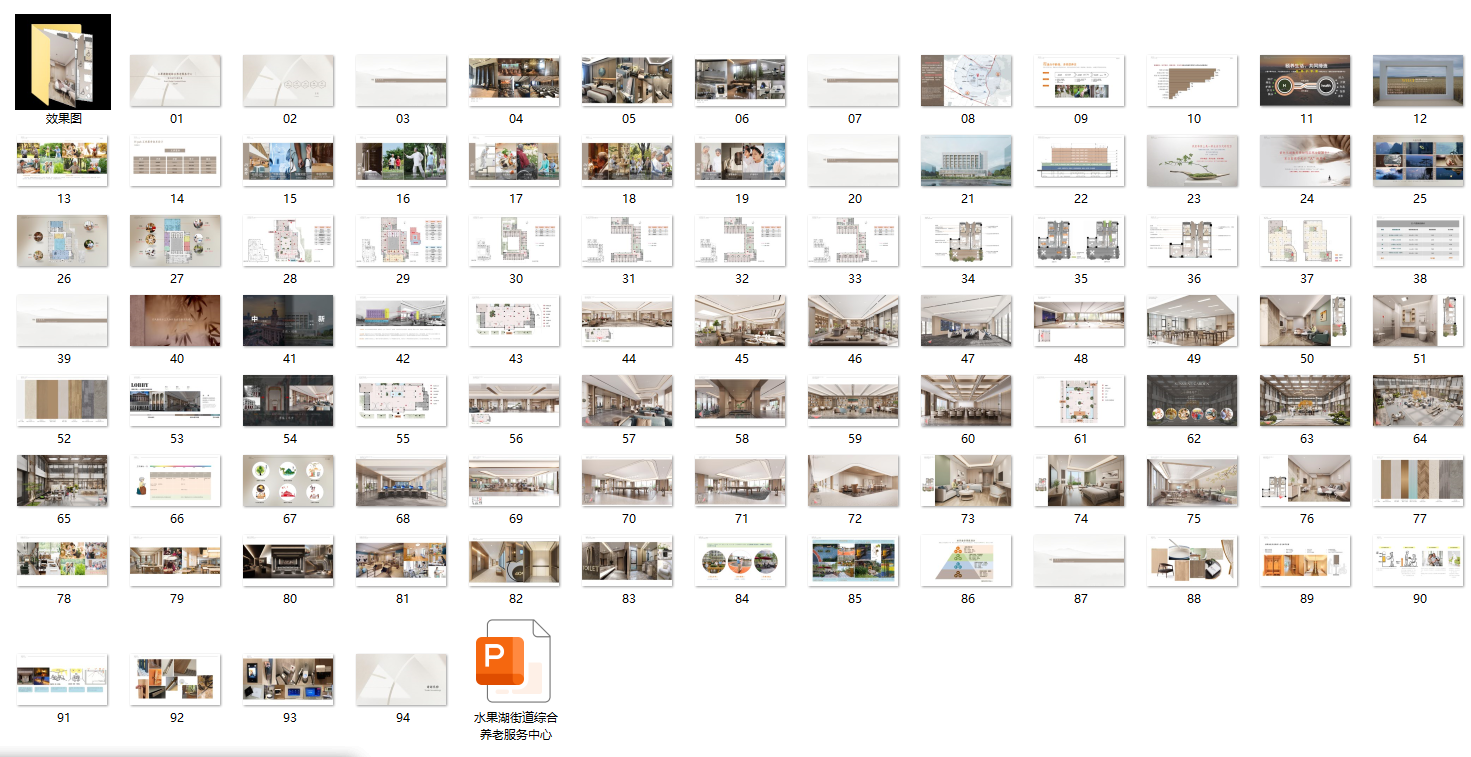Select bedroom rendering thumbnail 74
The height and width of the screenshot is (757, 1471).
[x=1080, y=481]
